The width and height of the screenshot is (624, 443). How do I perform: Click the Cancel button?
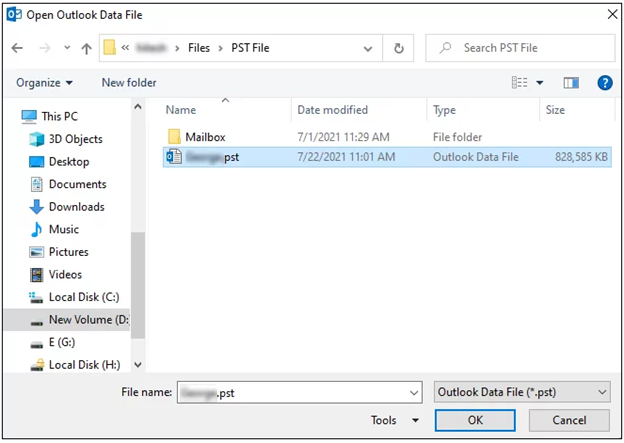tap(569, 420)
